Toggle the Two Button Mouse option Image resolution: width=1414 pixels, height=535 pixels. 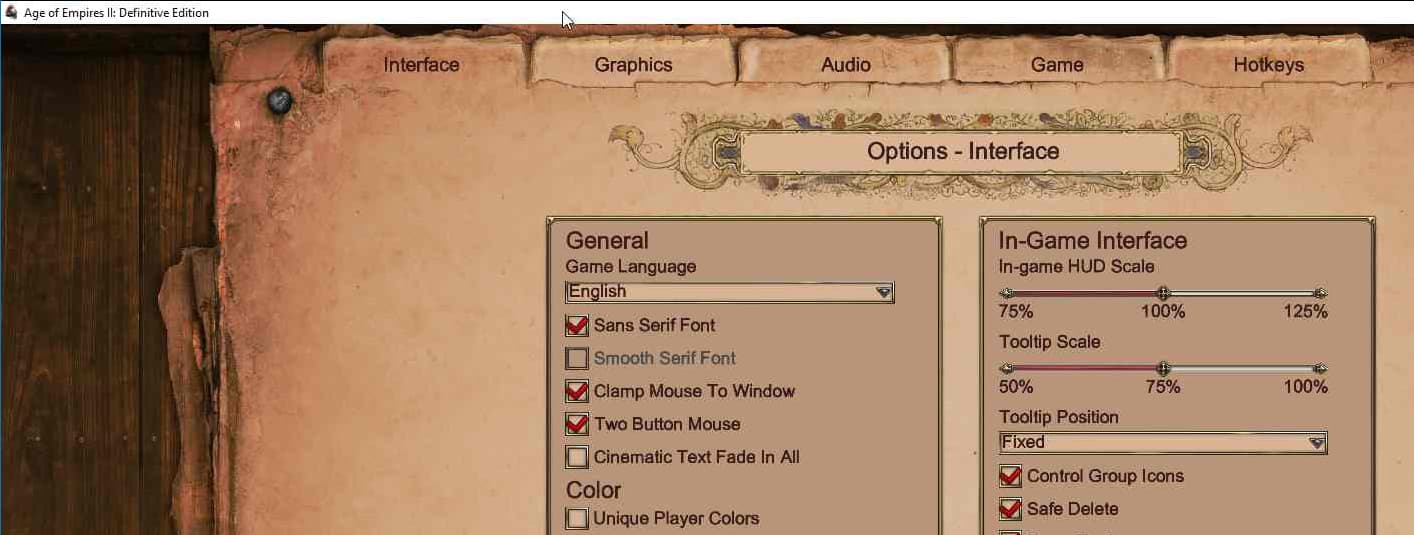pos(577,424)
